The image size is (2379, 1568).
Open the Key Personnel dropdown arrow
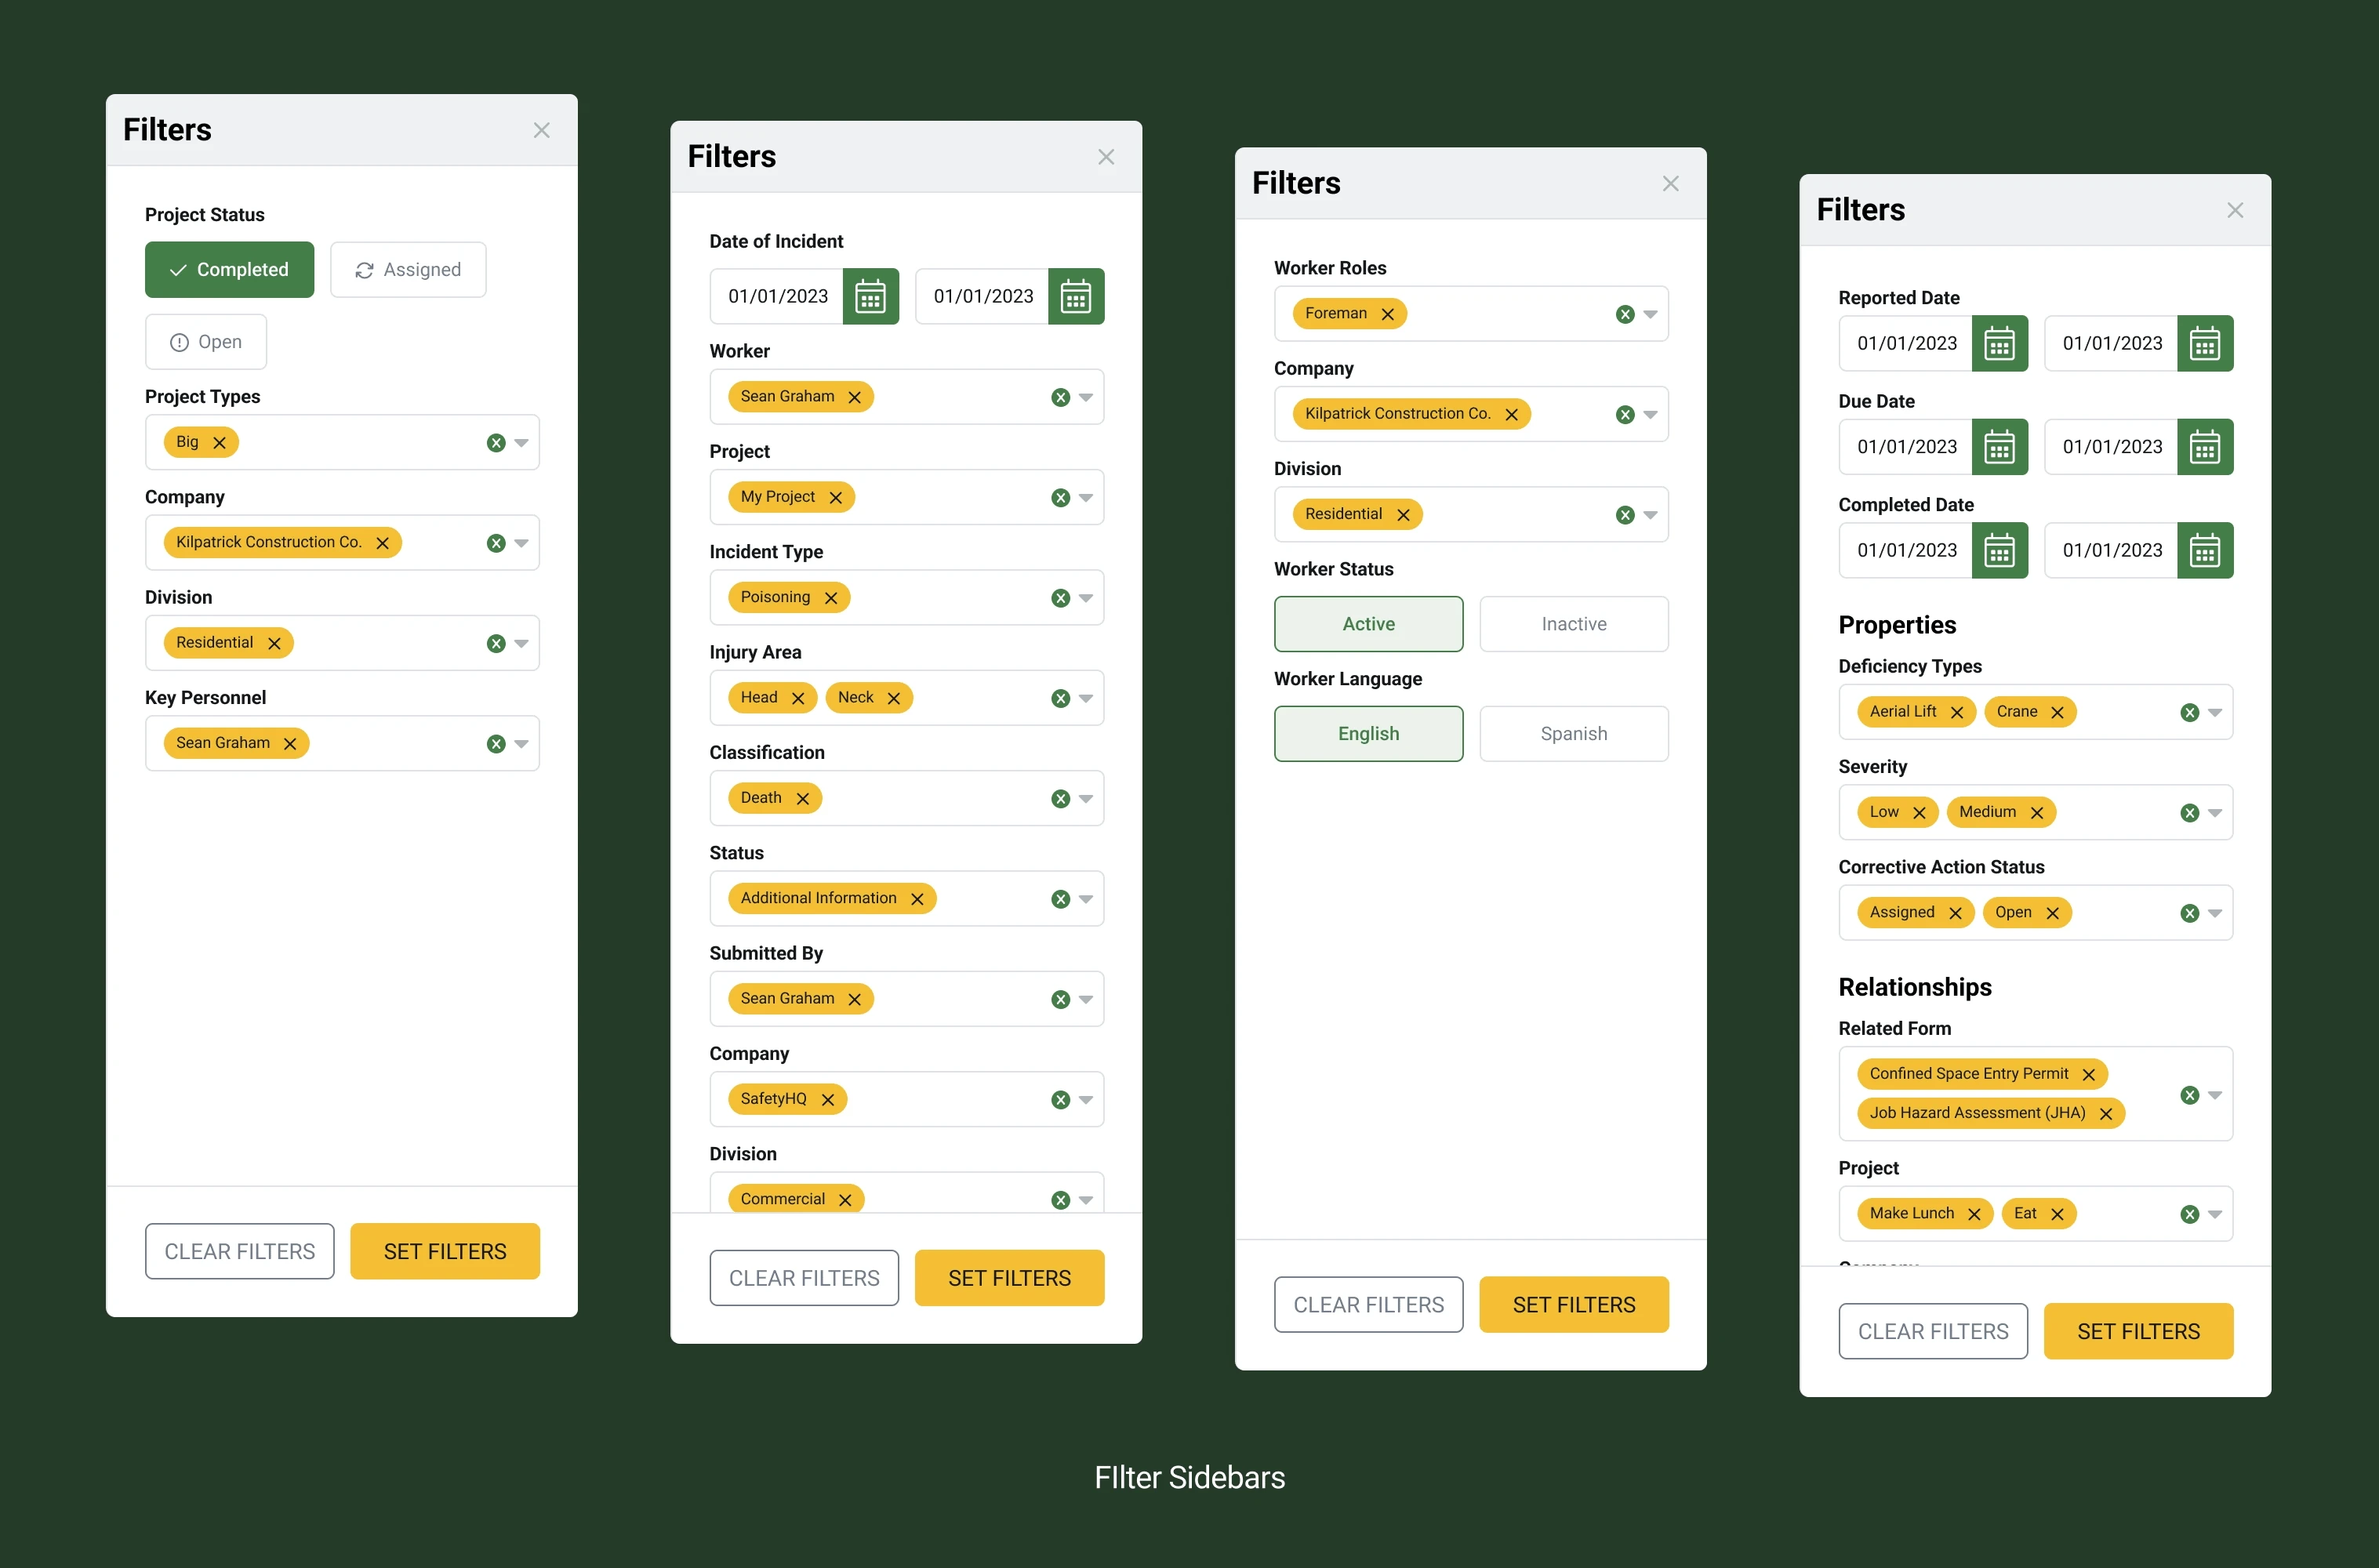(521, 743)
